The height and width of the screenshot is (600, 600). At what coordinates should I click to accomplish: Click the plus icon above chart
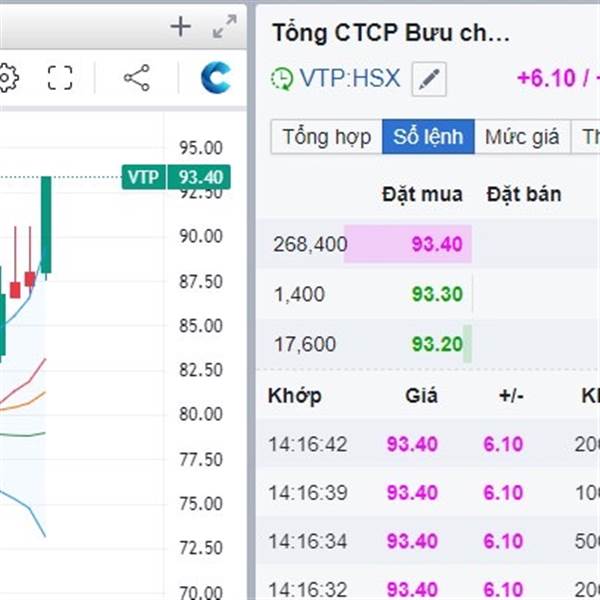(x=181, y=27)
